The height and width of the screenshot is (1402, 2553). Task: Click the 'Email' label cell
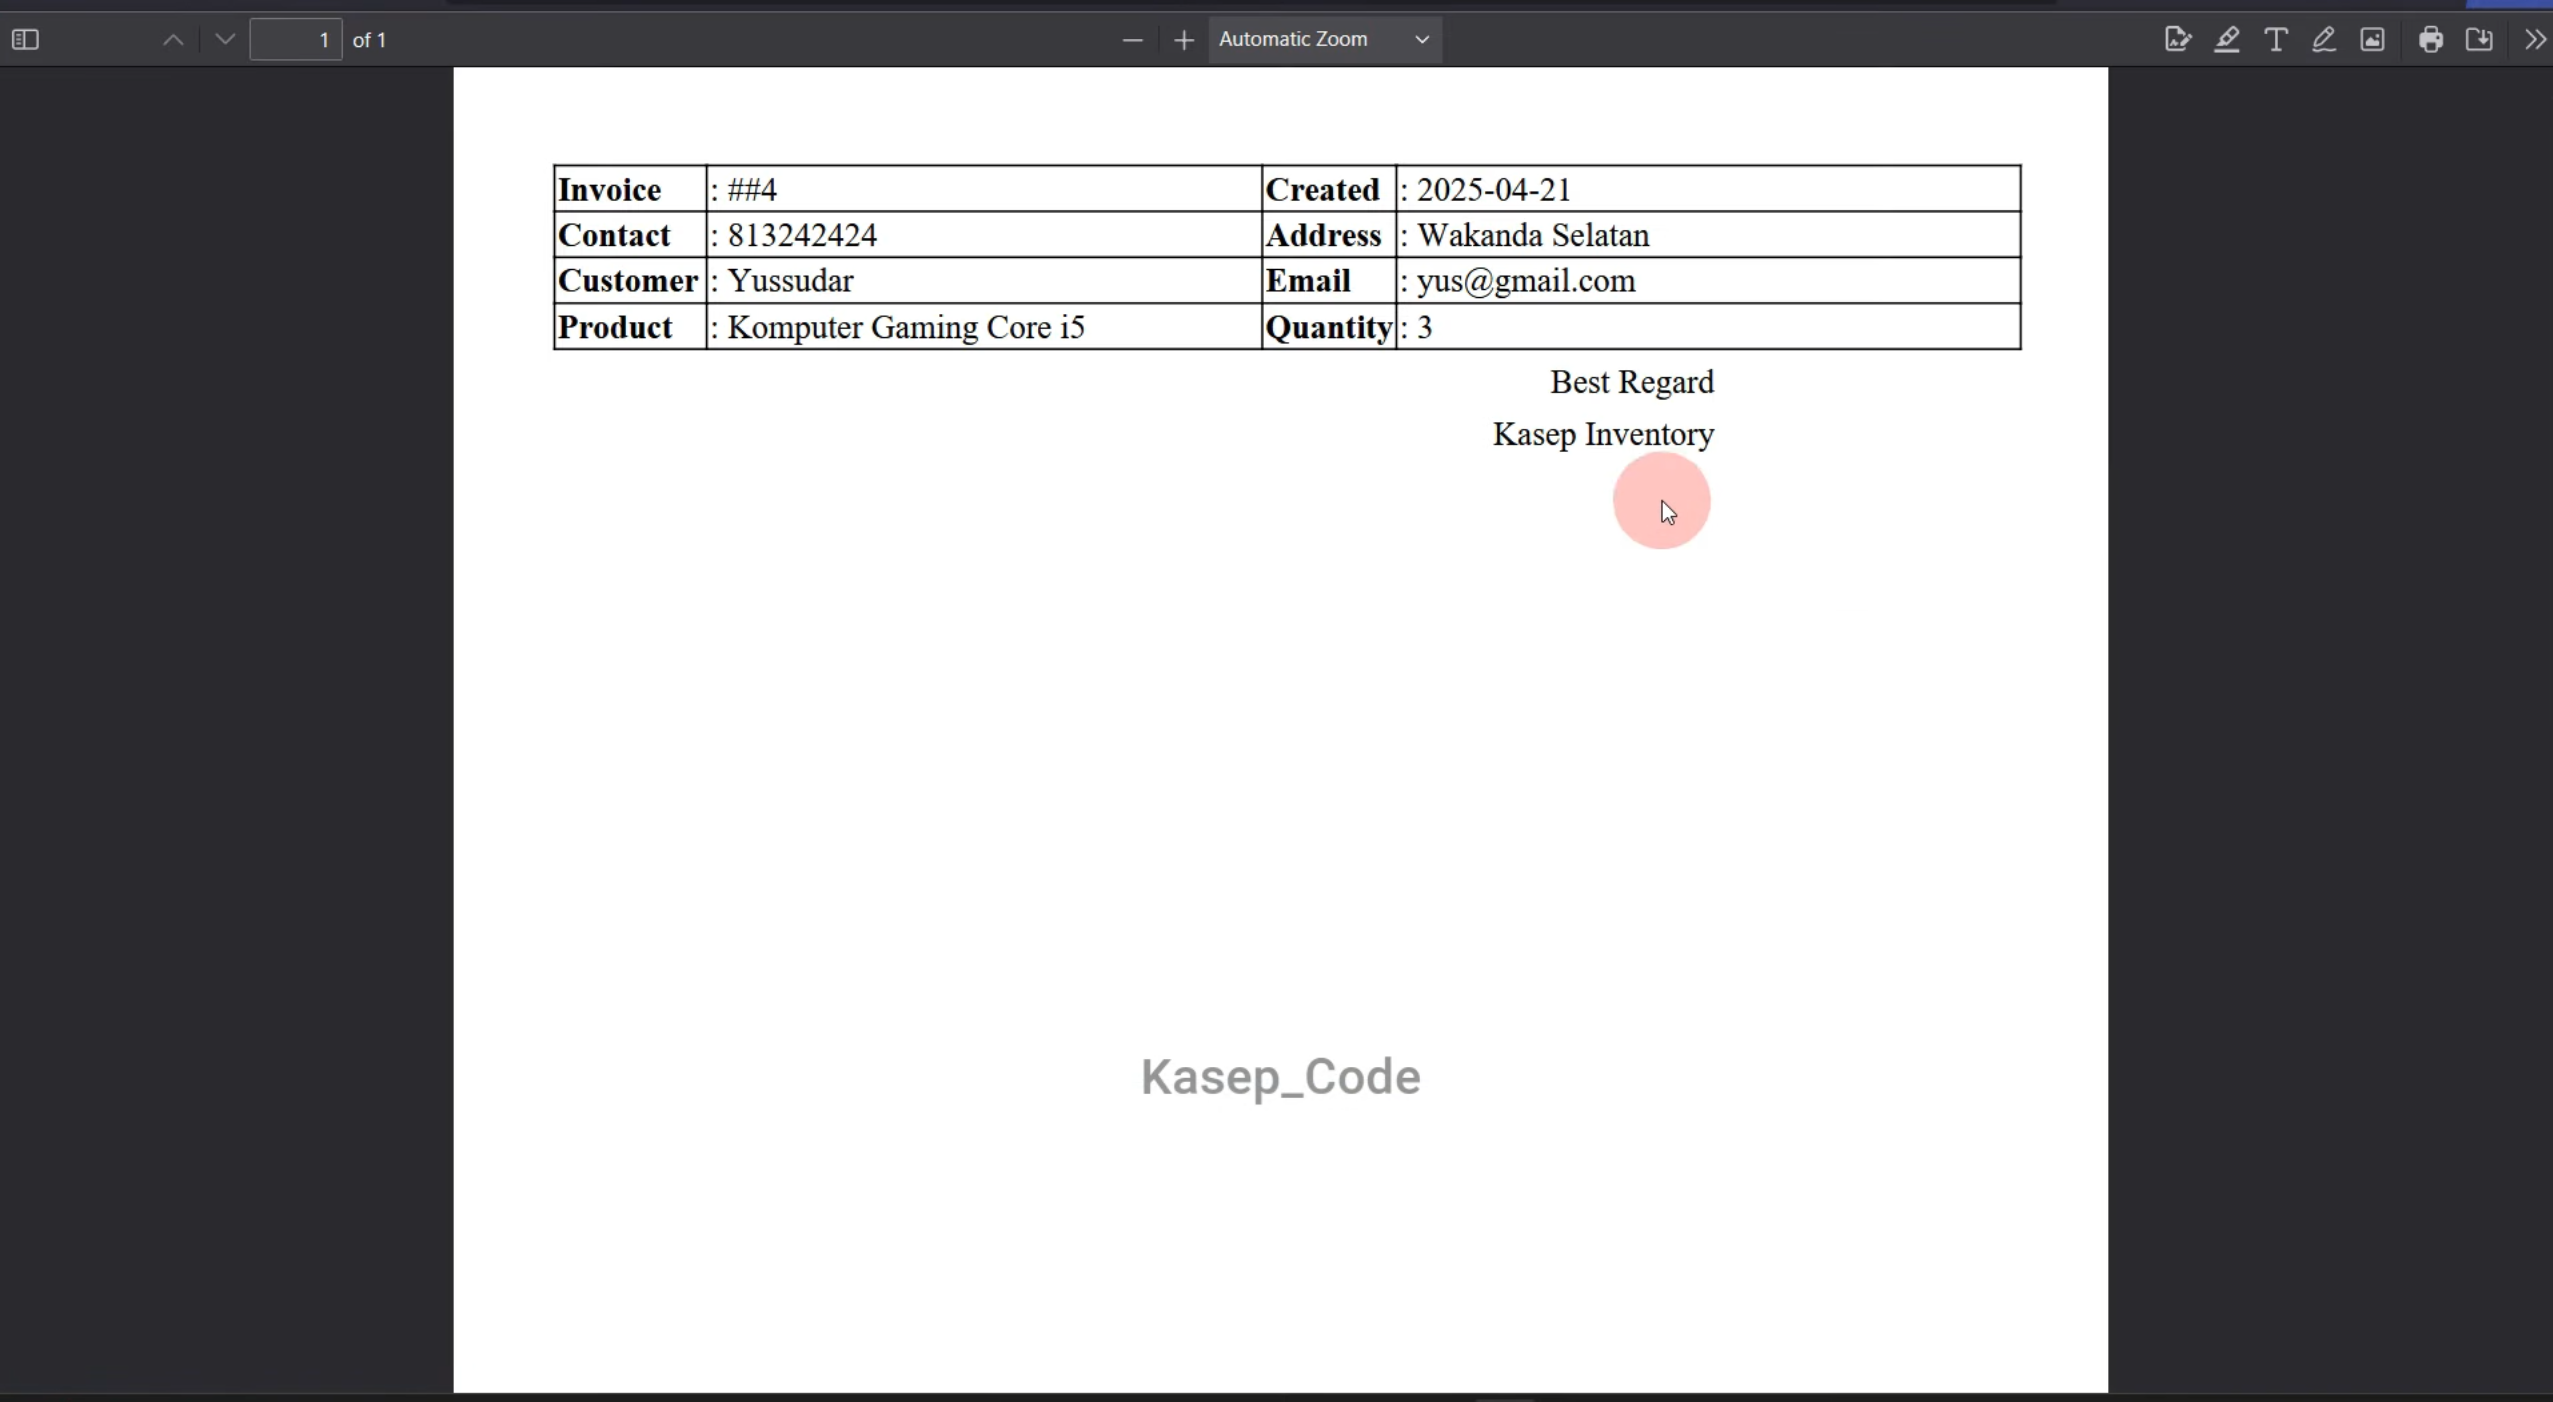(x=1329, y=281)
